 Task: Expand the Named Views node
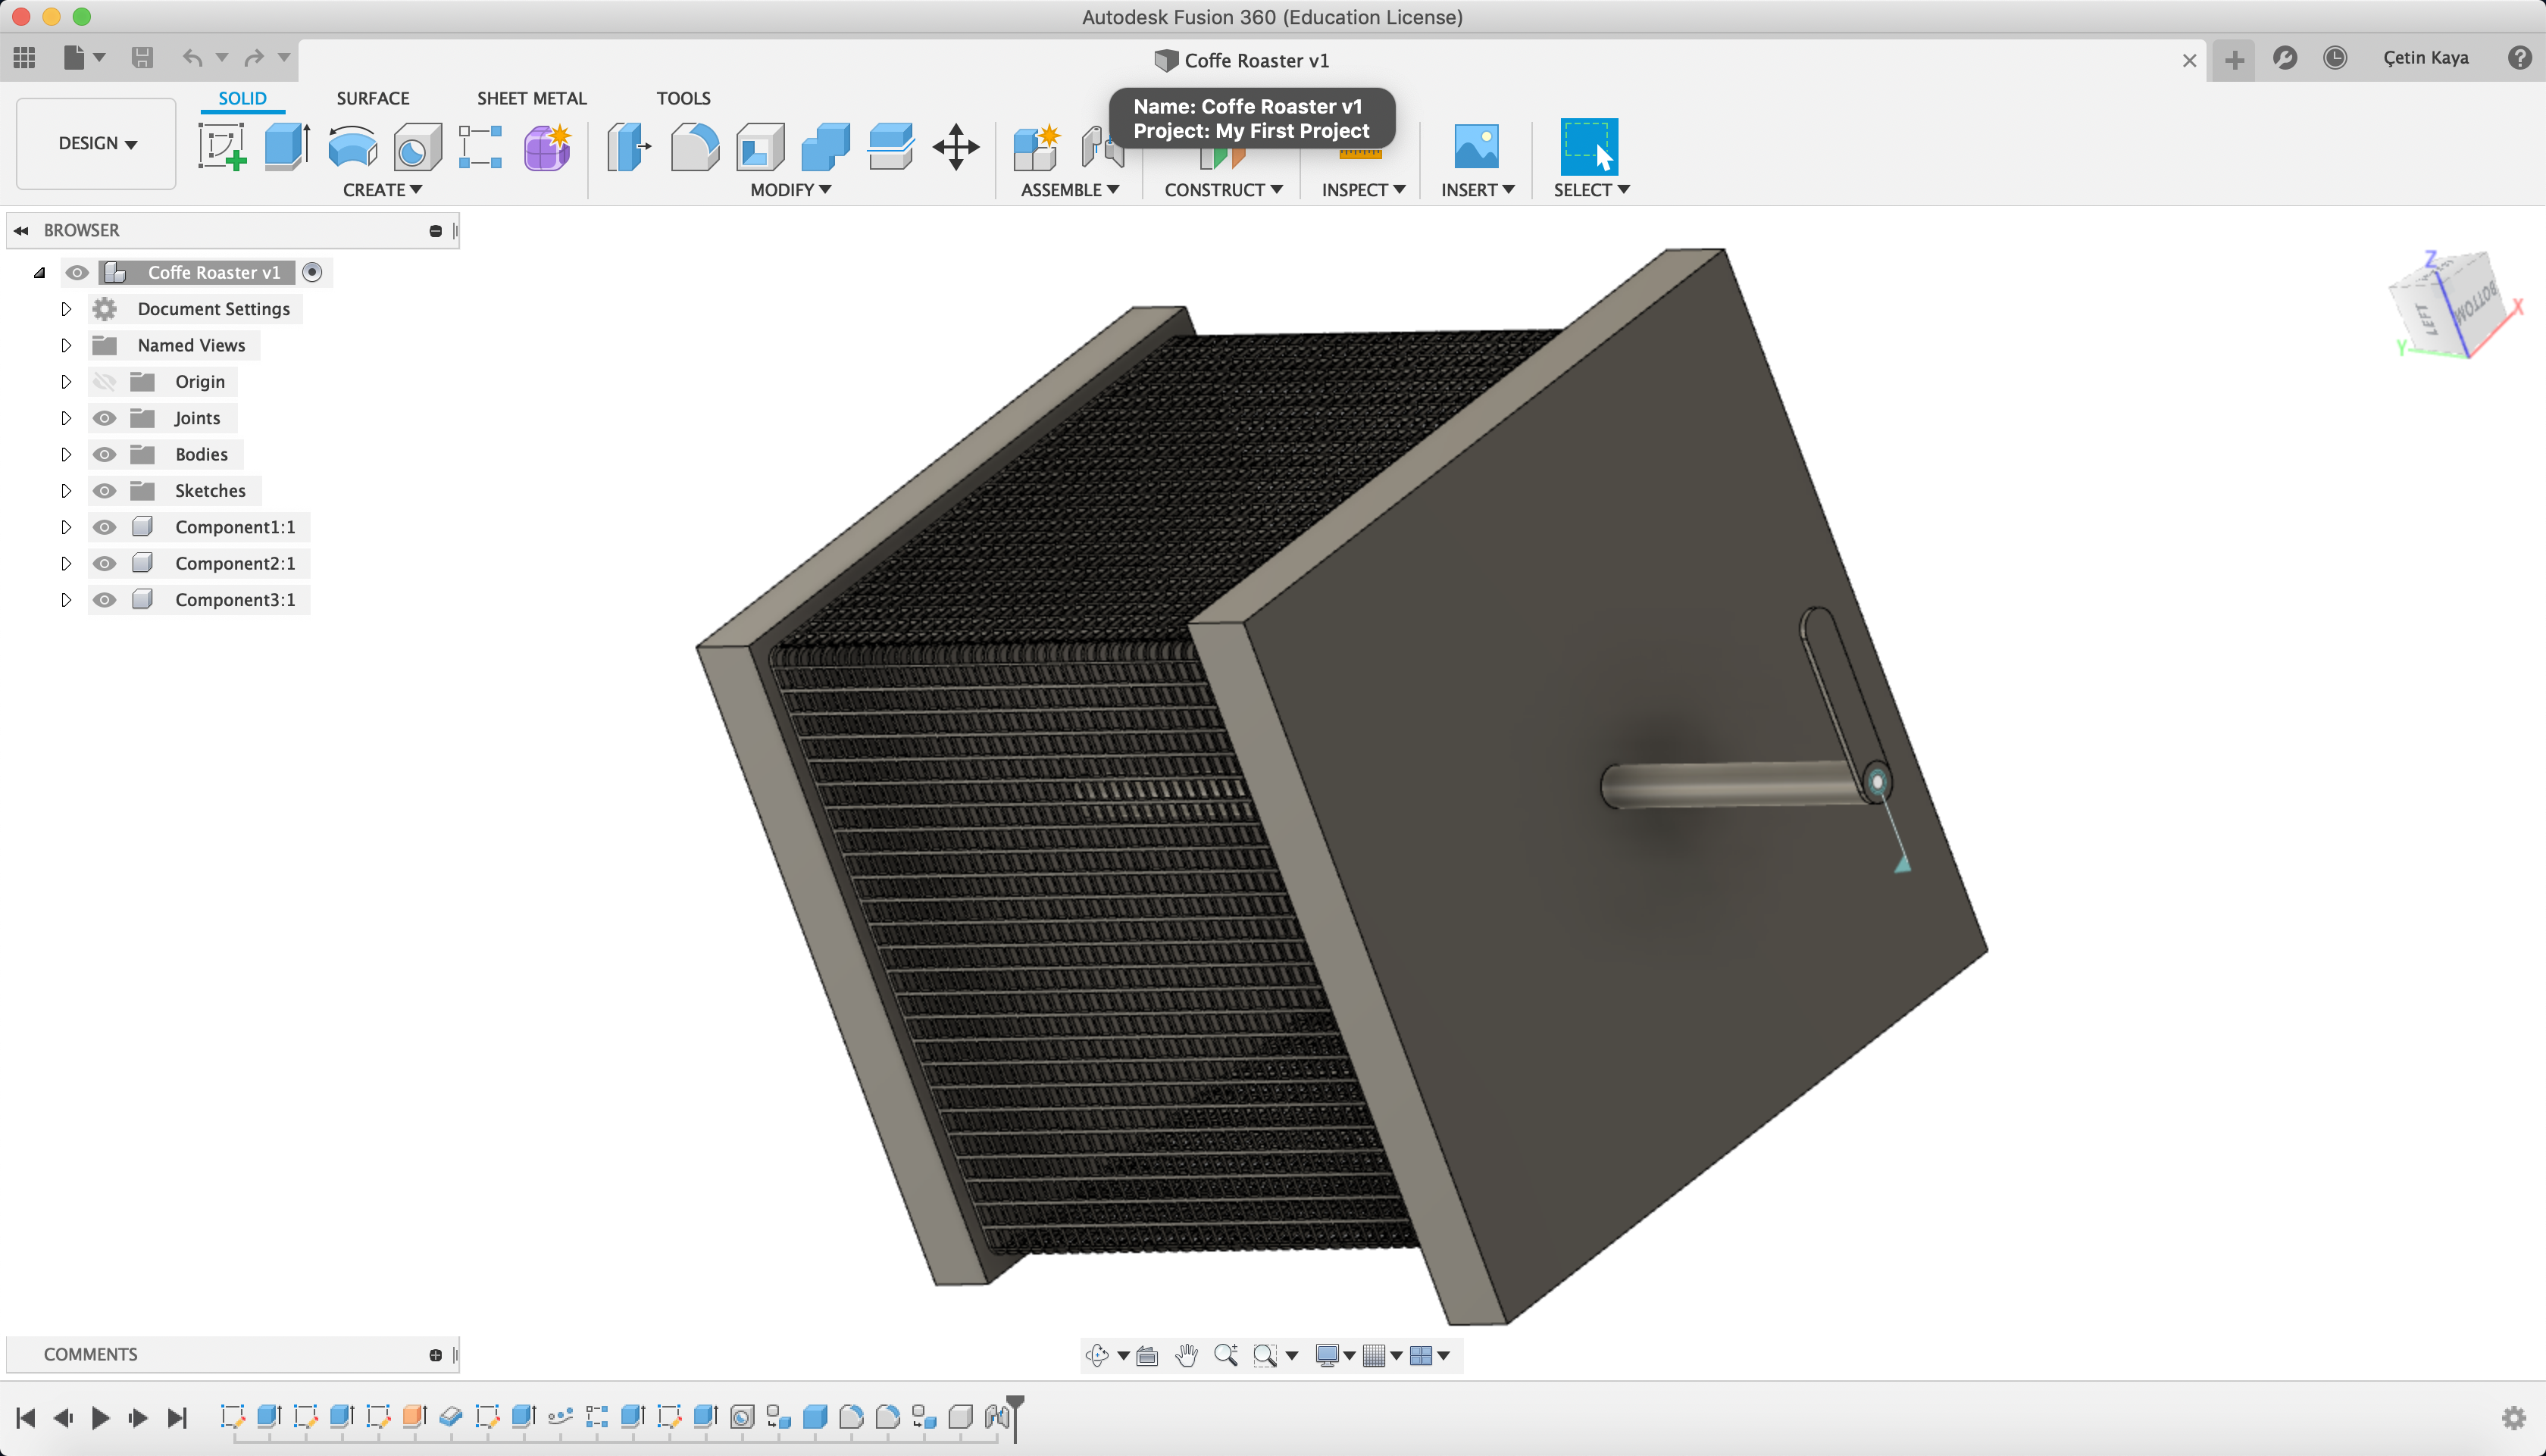[x=66, y=345]
